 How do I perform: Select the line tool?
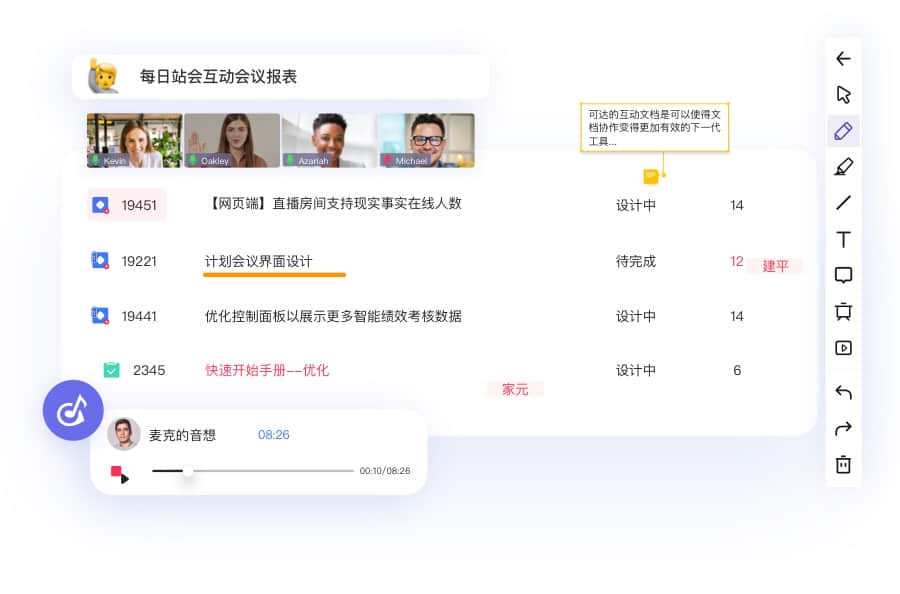click(x=843, y=203)
